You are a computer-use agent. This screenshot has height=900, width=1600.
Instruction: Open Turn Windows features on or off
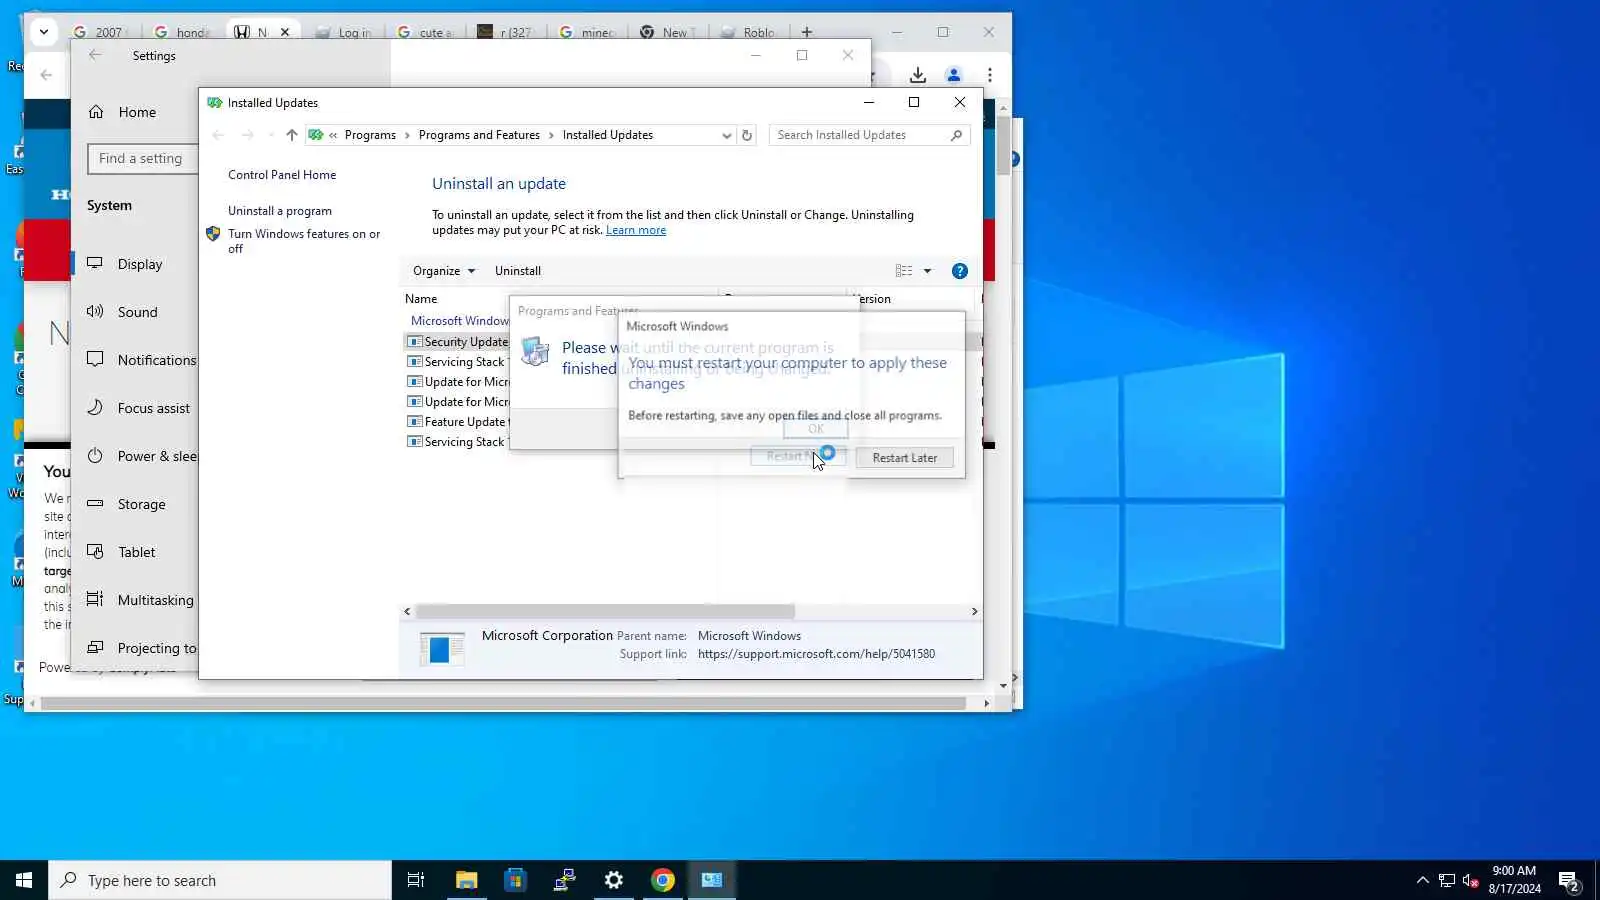tap(303, 241)
